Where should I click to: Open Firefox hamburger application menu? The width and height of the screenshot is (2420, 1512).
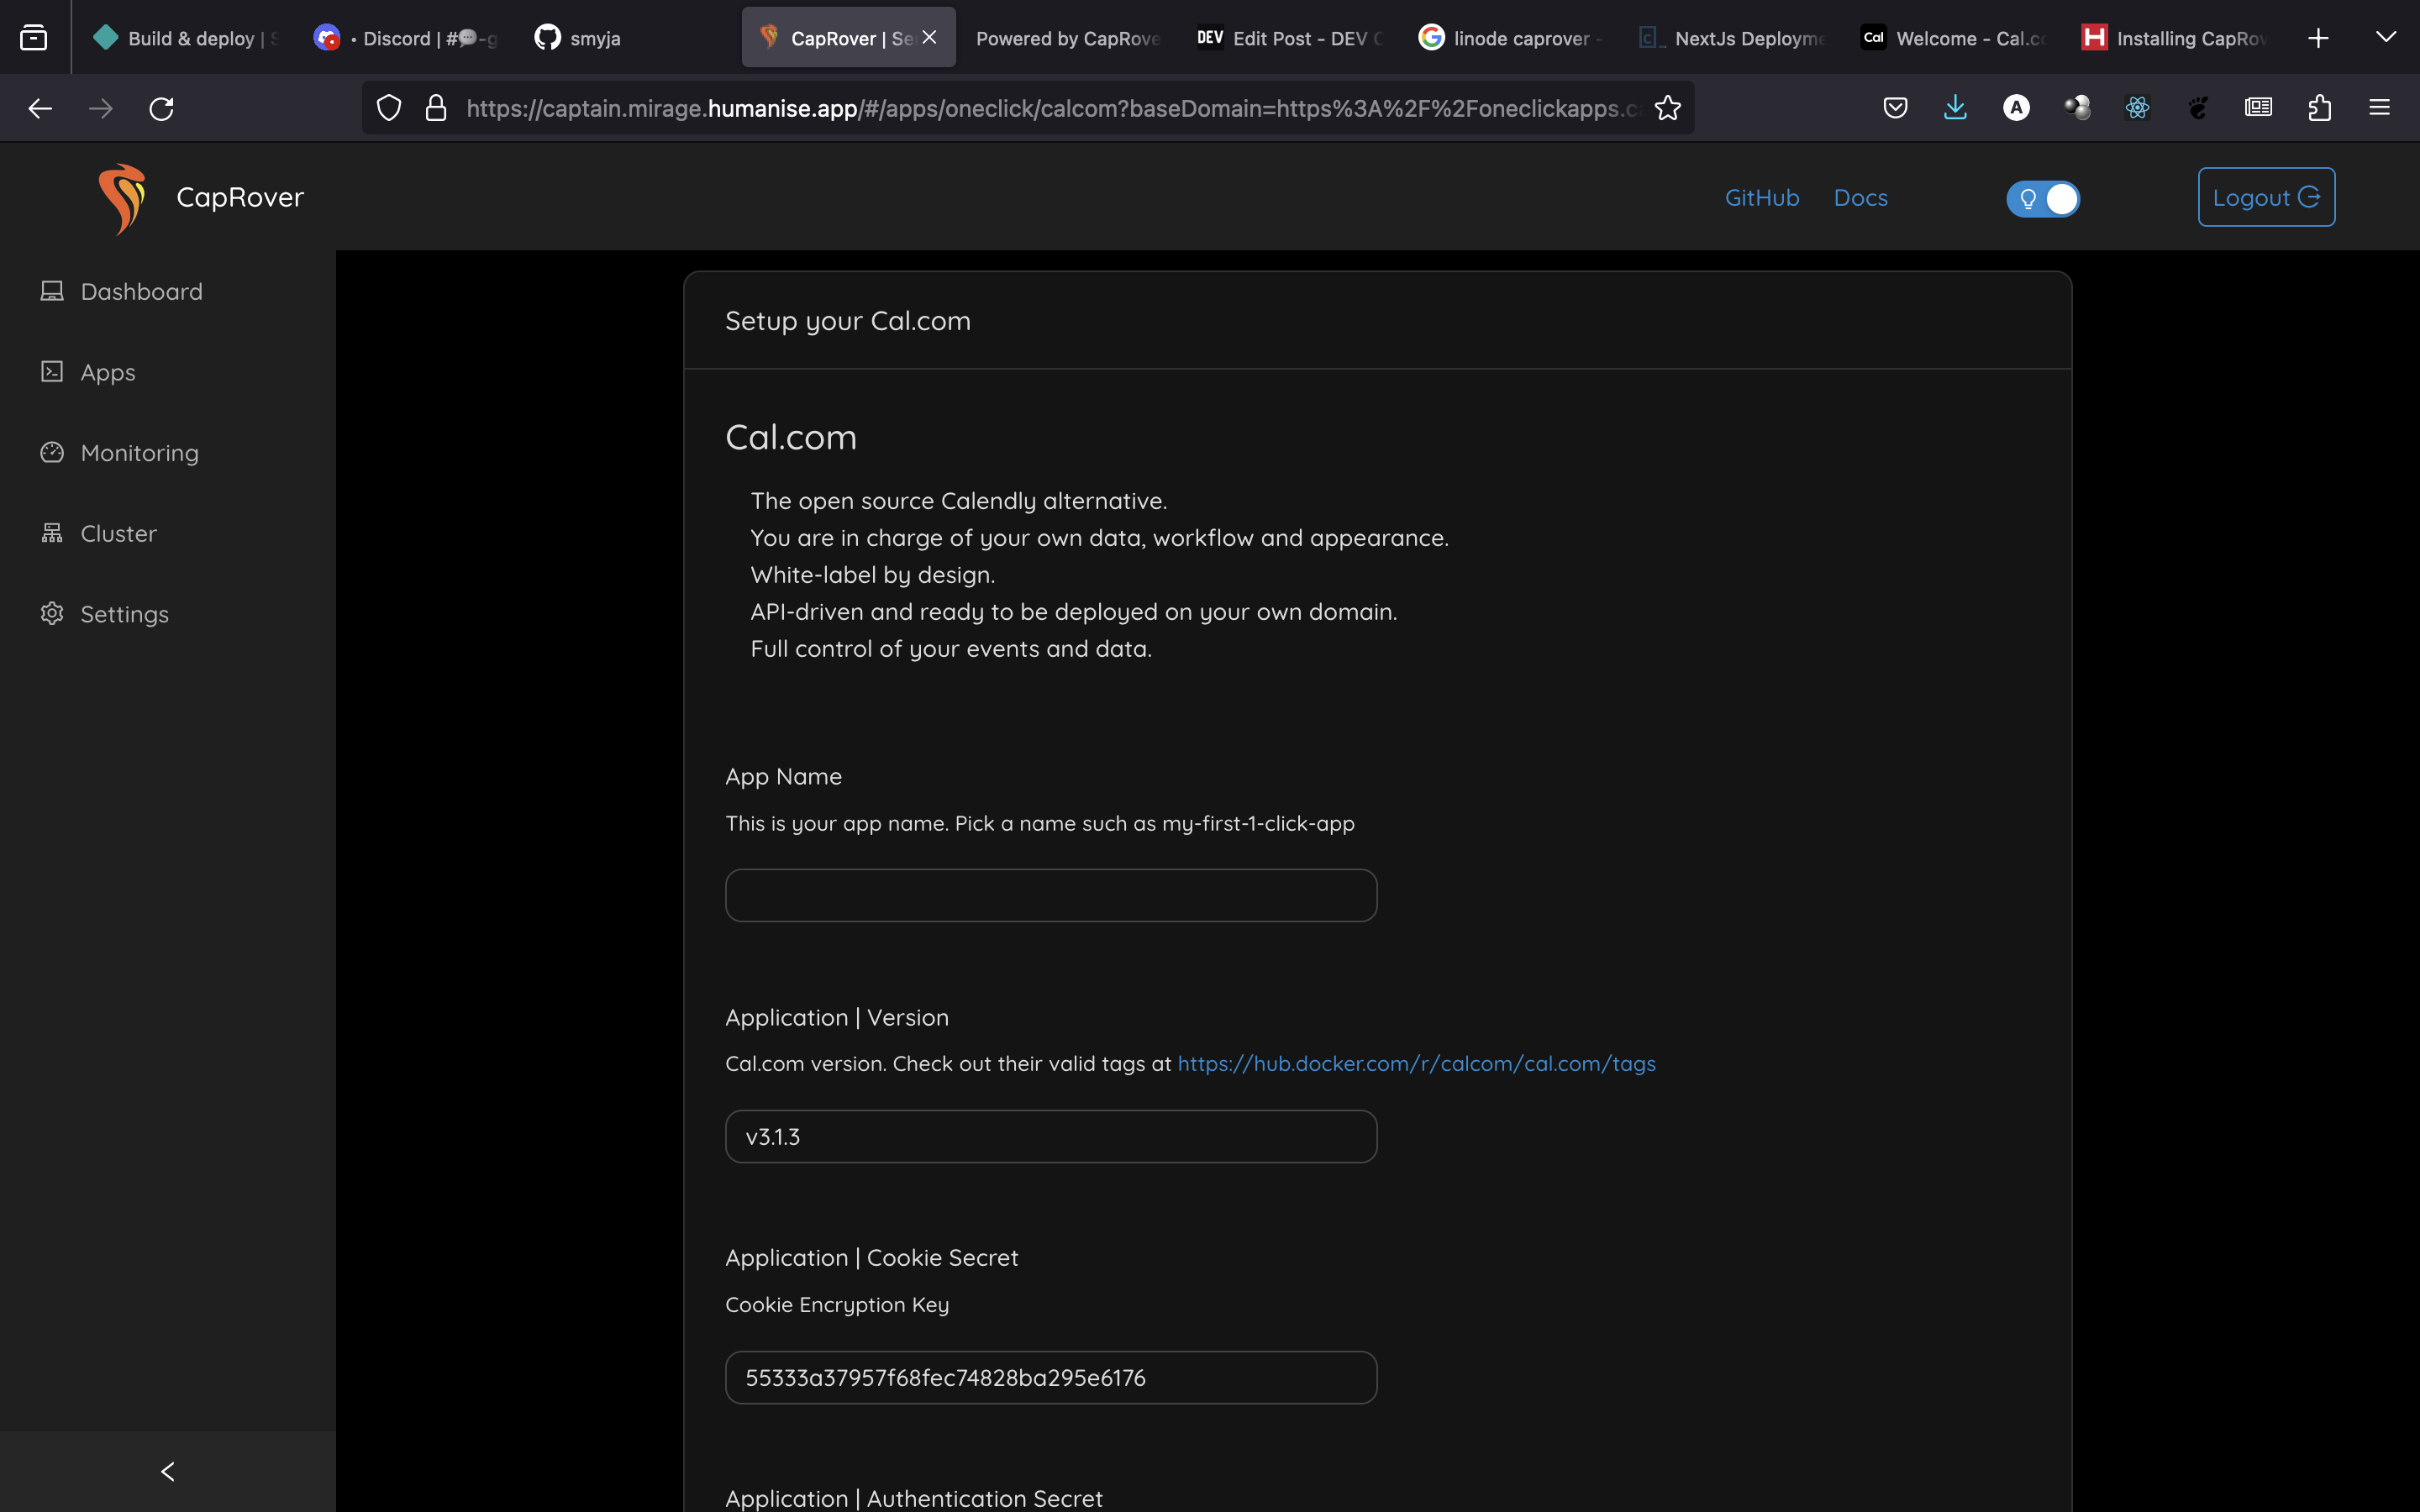click(x=2379, y=108)
